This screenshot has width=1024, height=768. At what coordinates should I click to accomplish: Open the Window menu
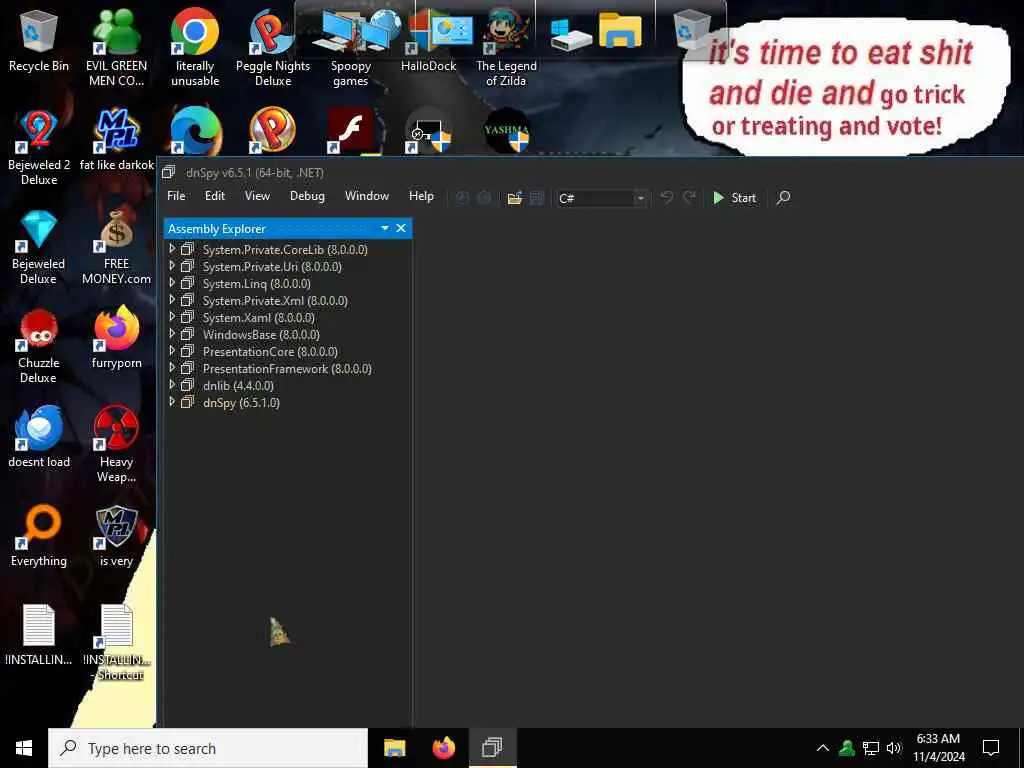pyautogui.click(x=366, y=196)
